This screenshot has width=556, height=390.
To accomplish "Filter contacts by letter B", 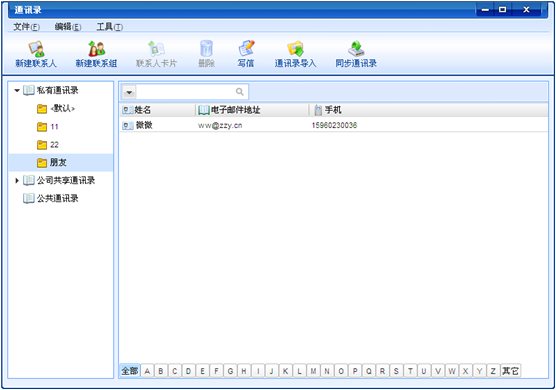I will tap(161, 371).
